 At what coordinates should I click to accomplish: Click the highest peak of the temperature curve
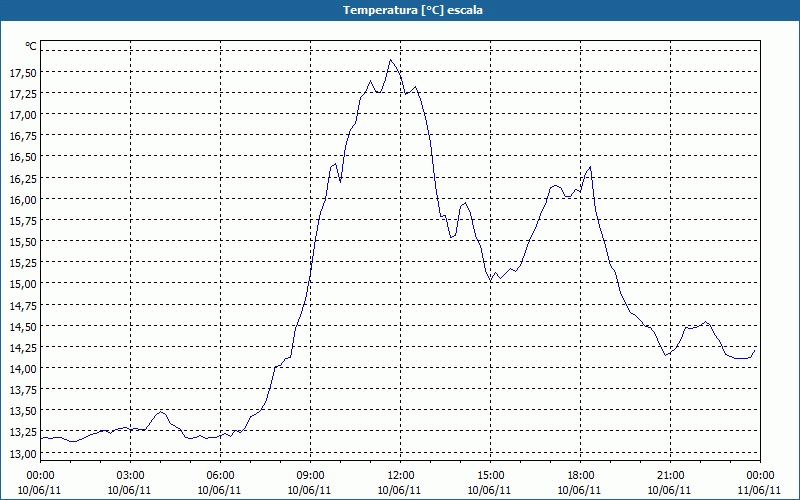point(391,59)
